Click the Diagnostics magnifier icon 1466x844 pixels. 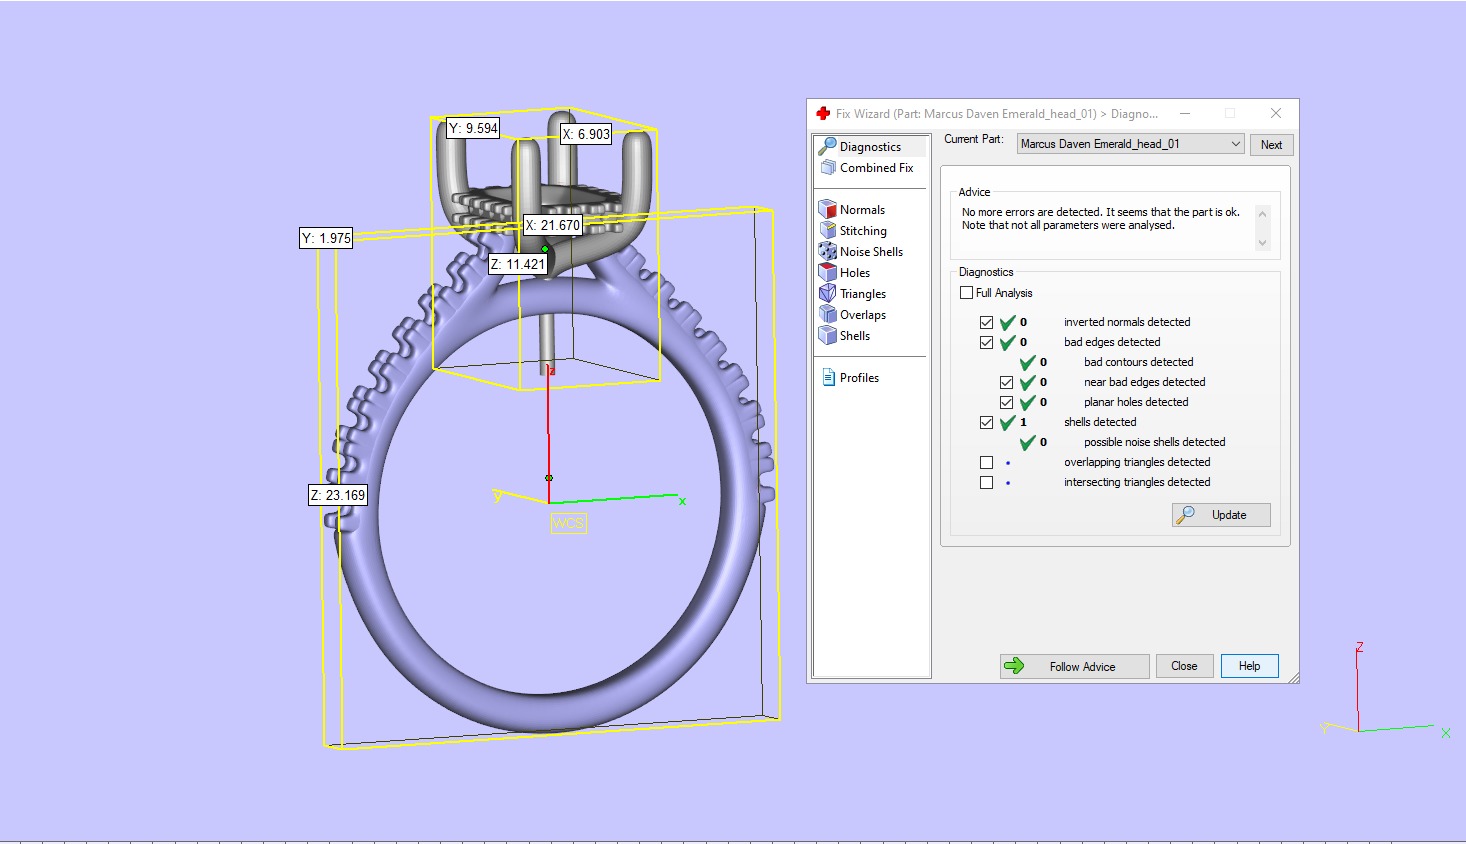point(827,146)
